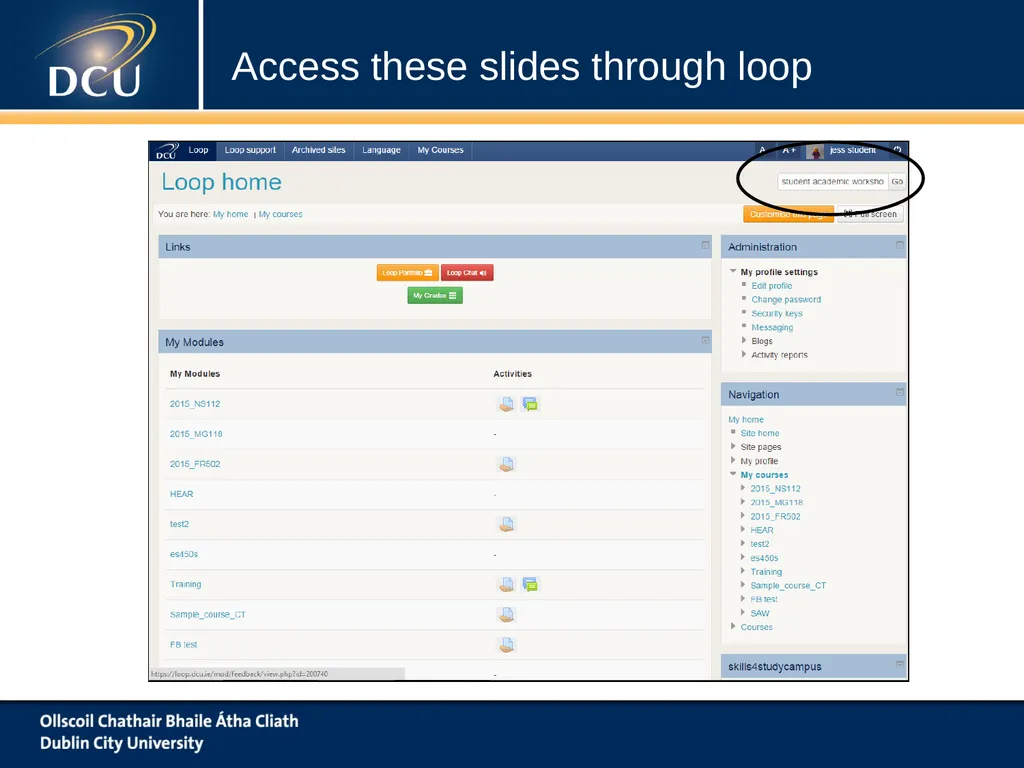
Task: Click My home in the Navigation block
Action: click(746, 419)
